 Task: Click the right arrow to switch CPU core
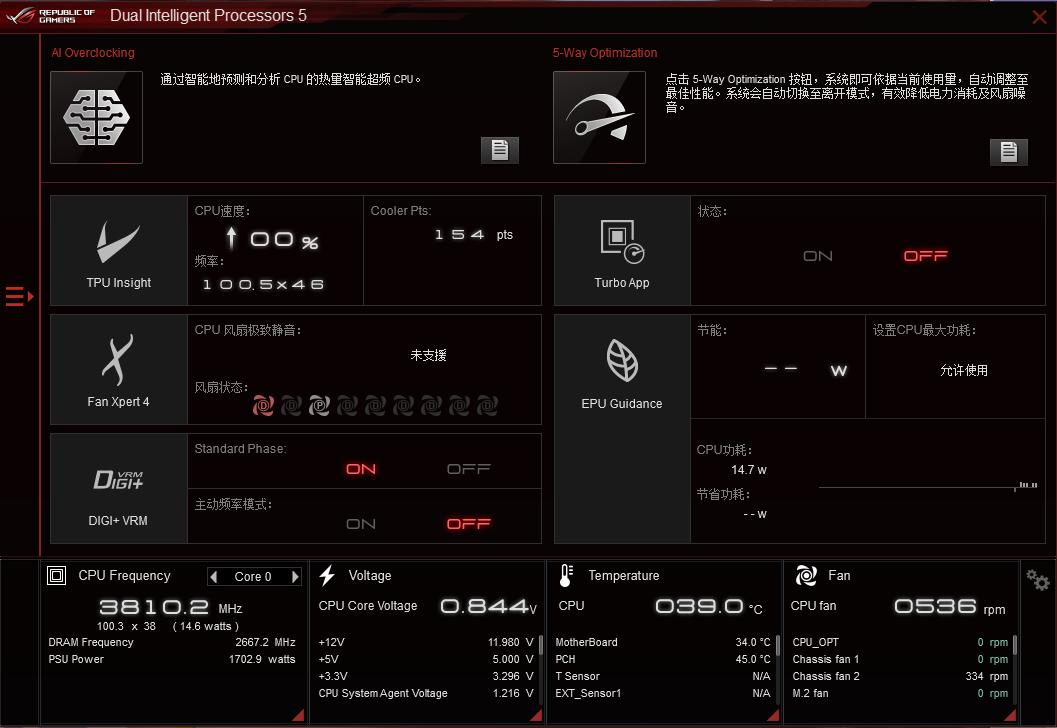[294, 576]
